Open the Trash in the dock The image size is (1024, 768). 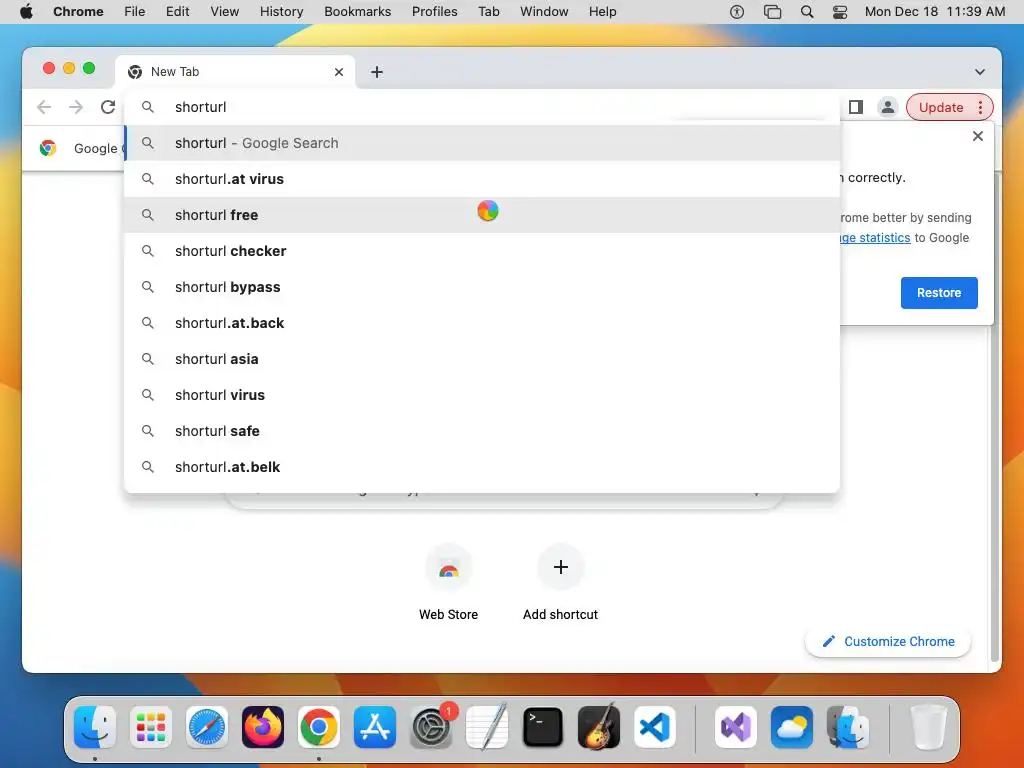(928, 727)
